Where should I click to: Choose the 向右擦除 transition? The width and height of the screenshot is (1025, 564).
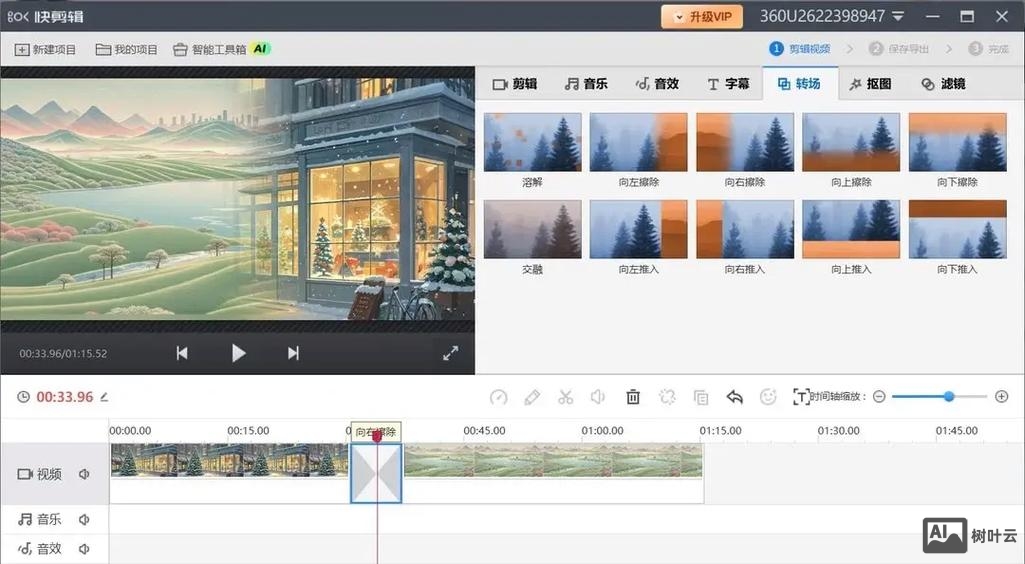pos(745,142)
